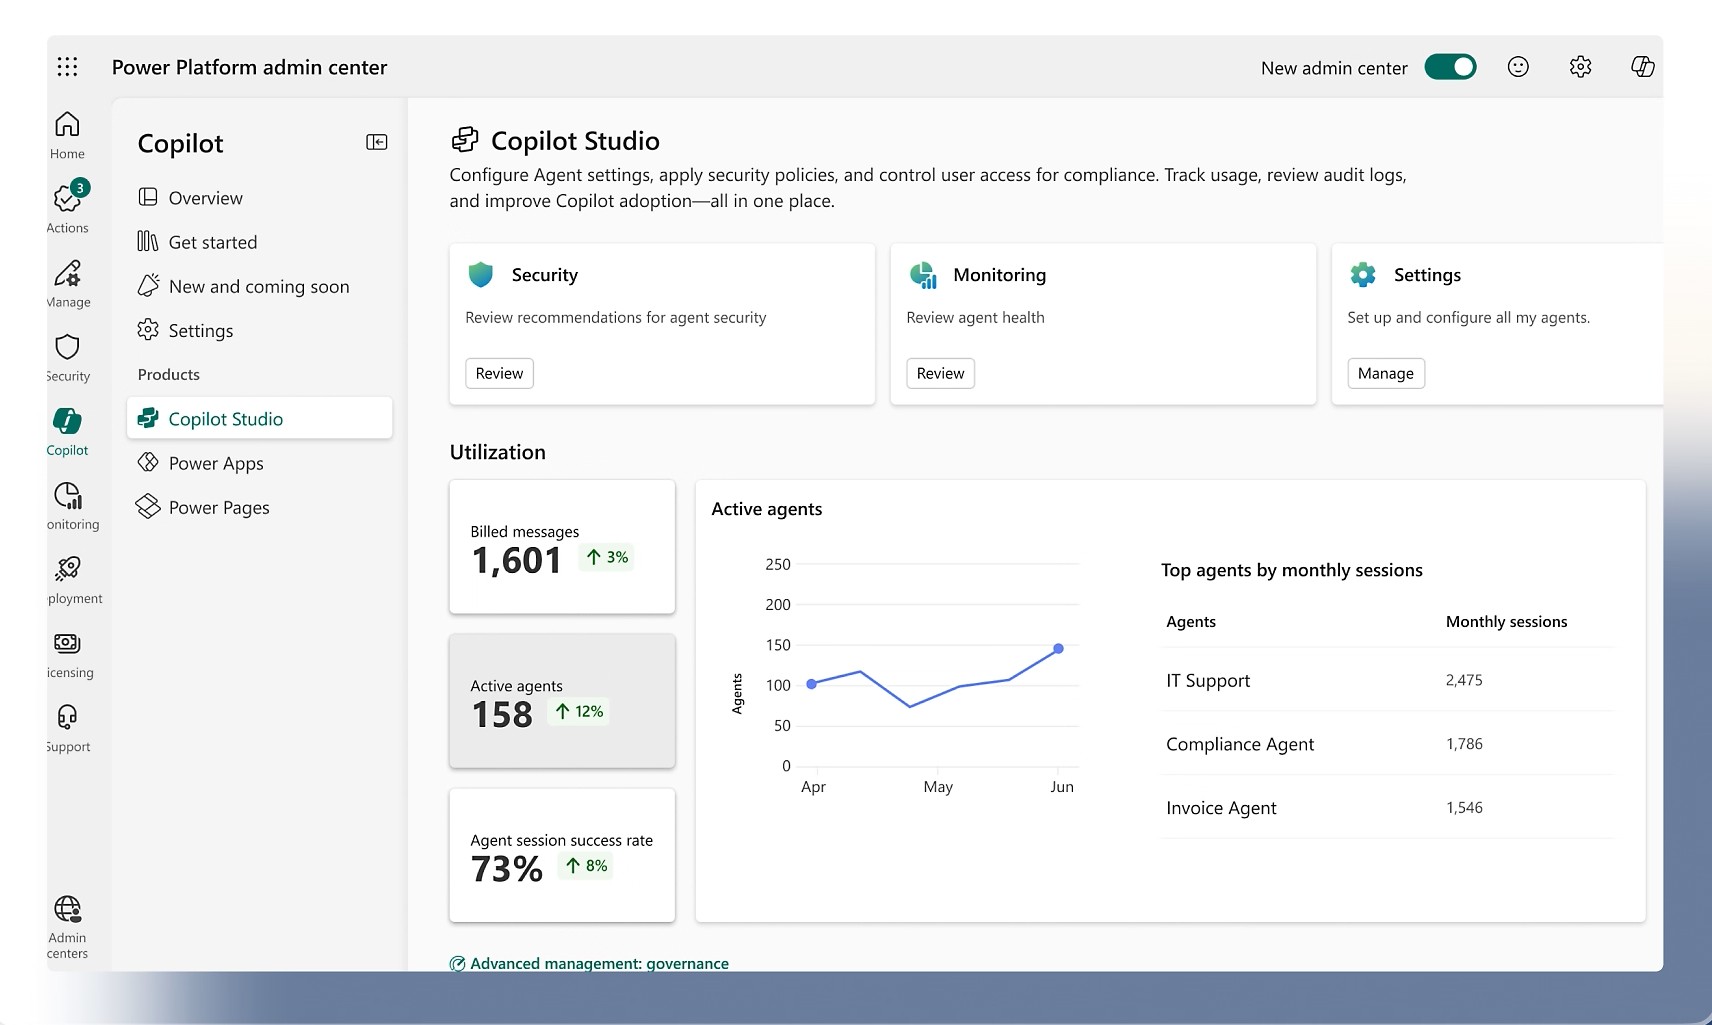Open New and coming soon menu item
Image resolution: width=1712 pixels, height=1025 pixels.
(x=259, y=287)
